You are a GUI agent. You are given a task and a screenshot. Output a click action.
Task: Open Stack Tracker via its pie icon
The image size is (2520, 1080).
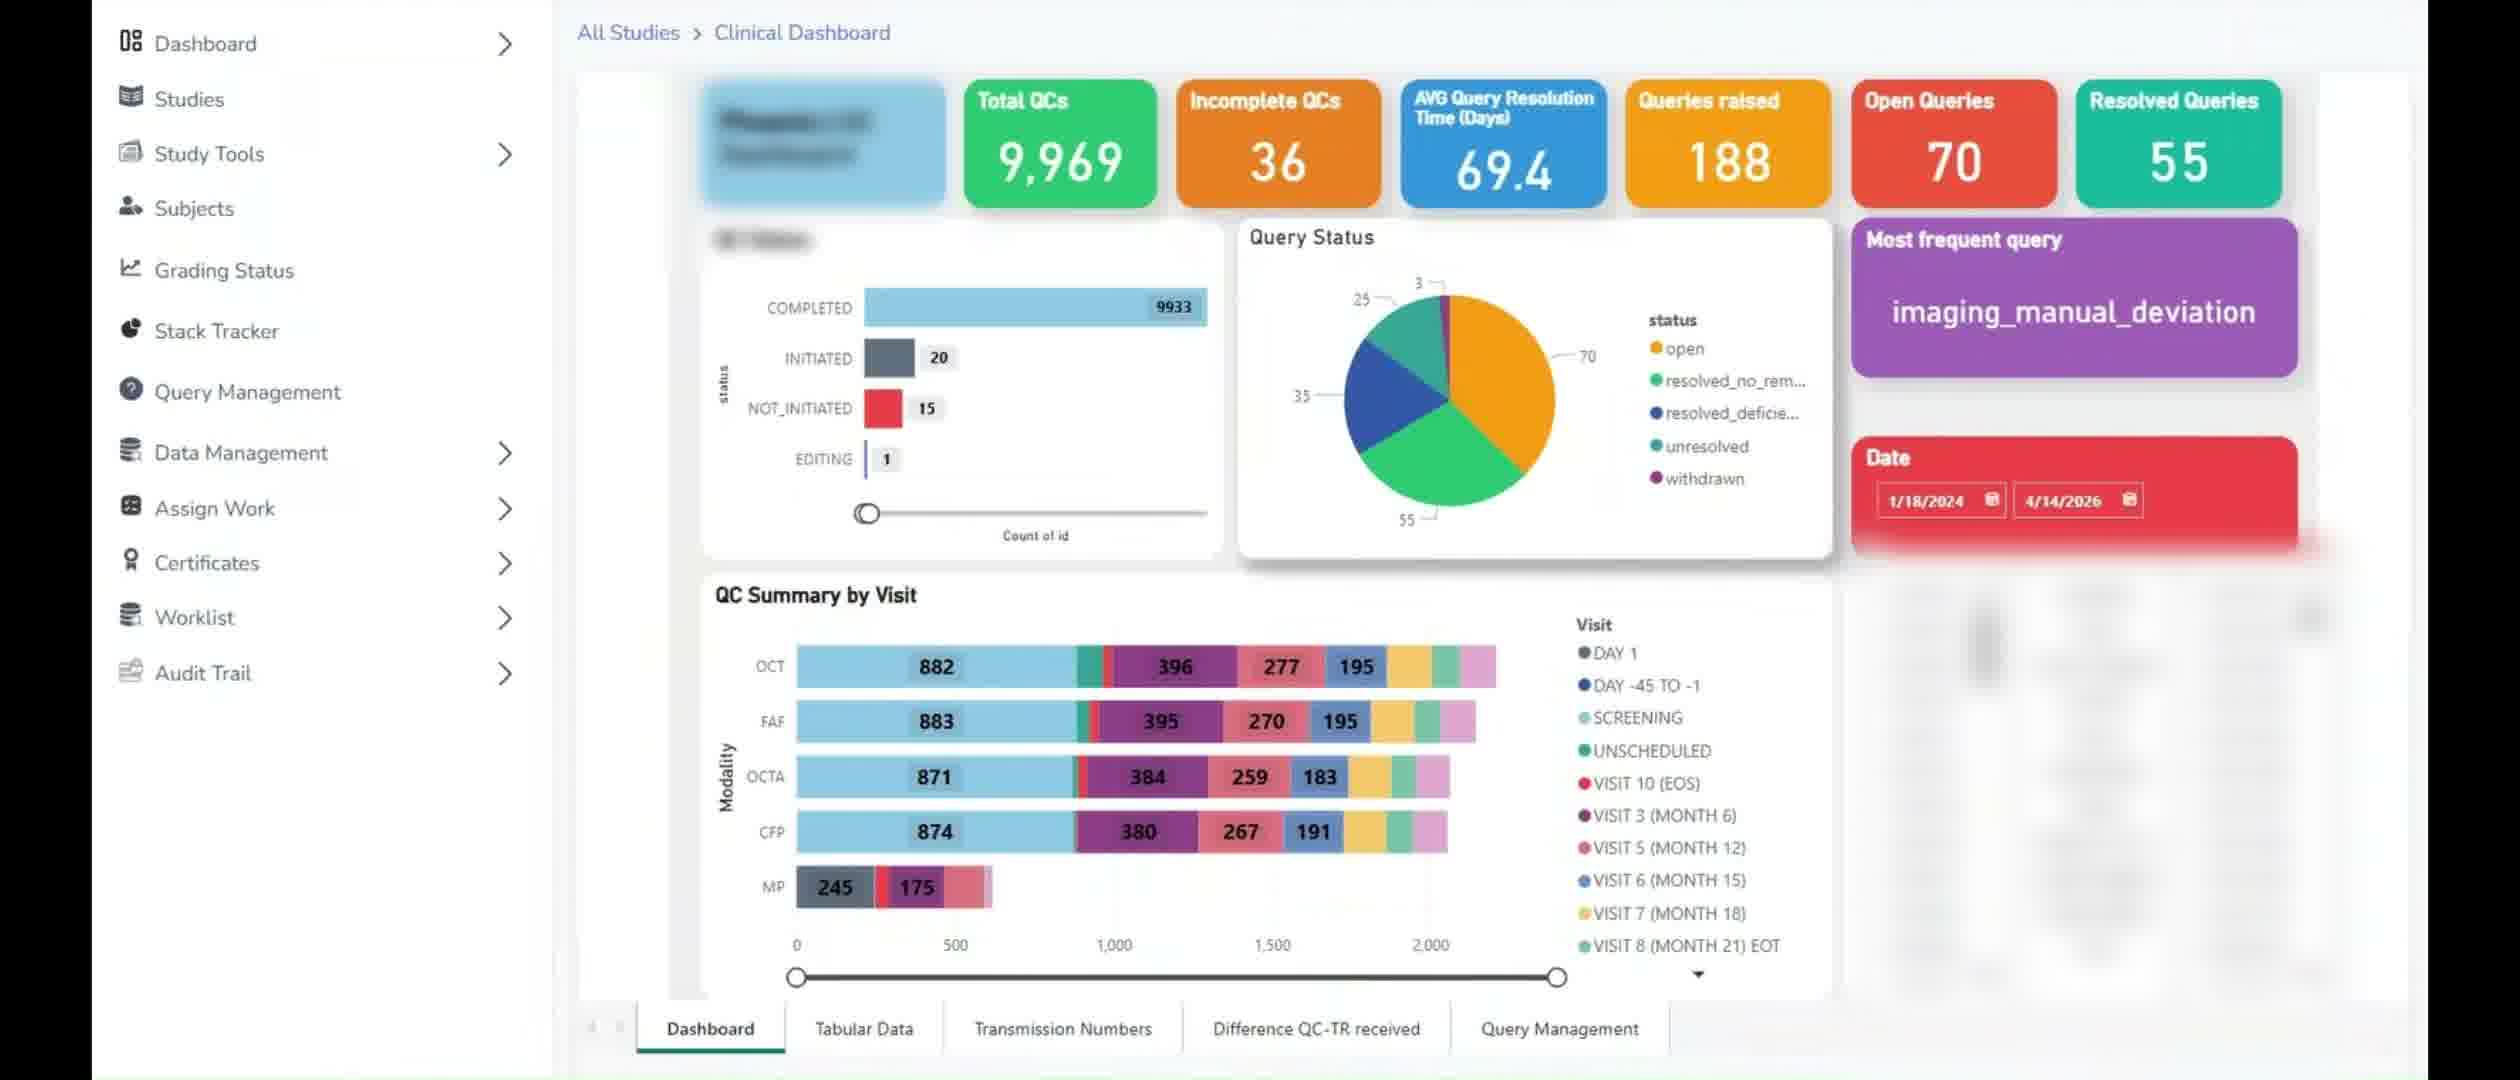coord(131,330)
